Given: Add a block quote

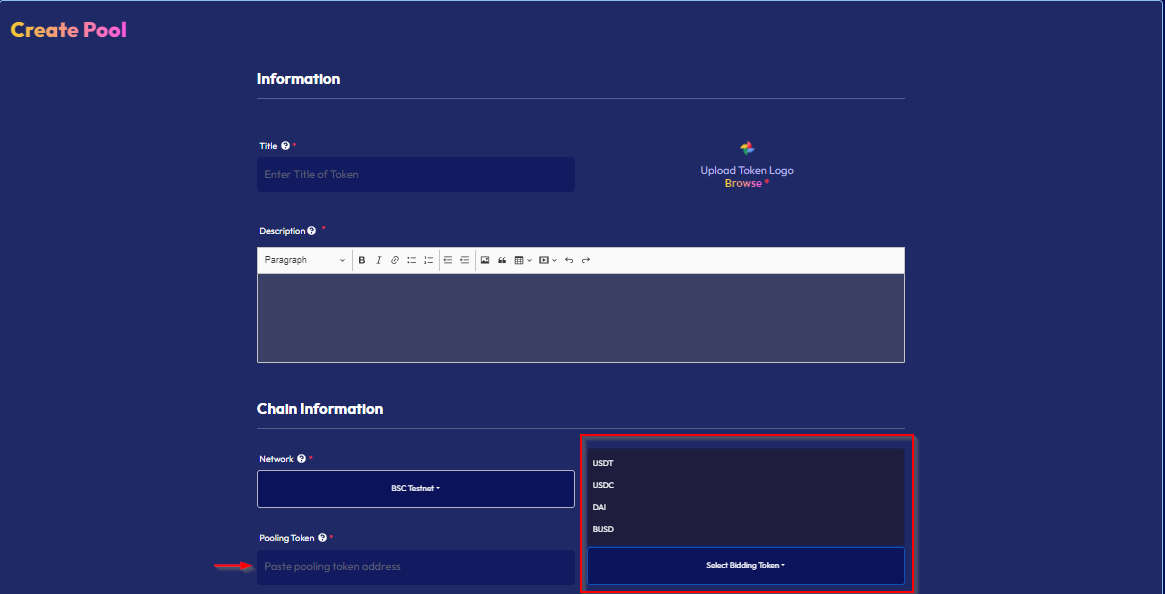Looking at the screenshot, I should point(502,260).
